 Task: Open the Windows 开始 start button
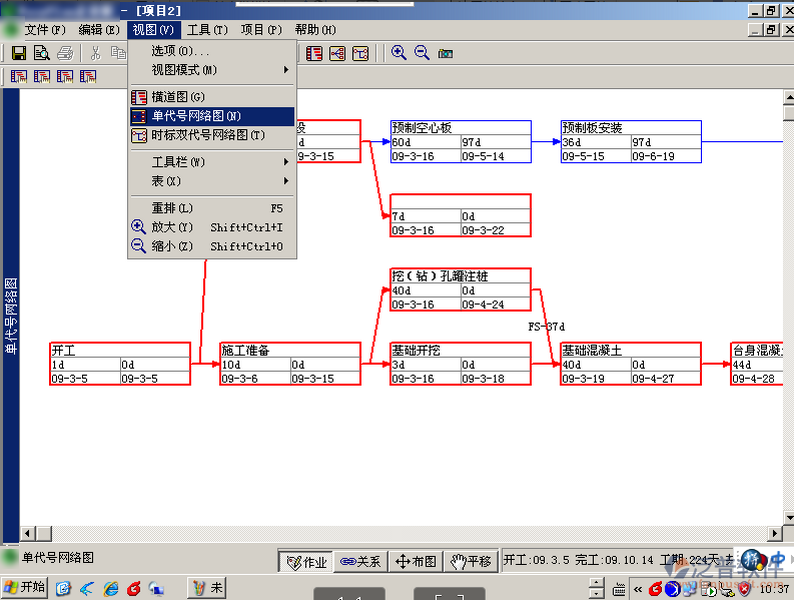[25, 587]
